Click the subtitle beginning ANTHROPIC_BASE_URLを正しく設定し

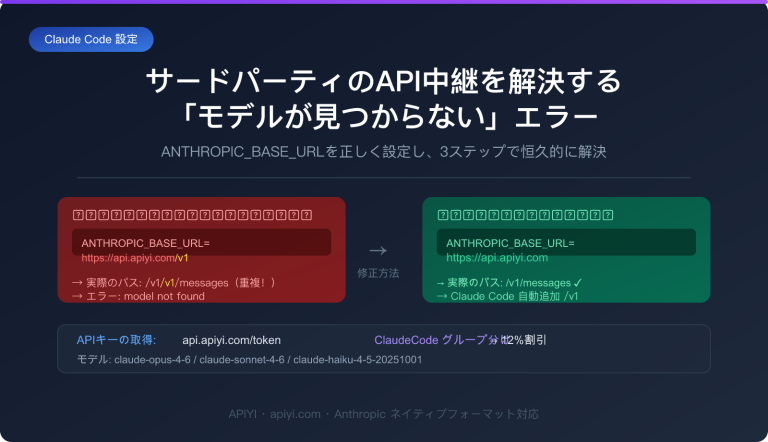pos(384,152)
